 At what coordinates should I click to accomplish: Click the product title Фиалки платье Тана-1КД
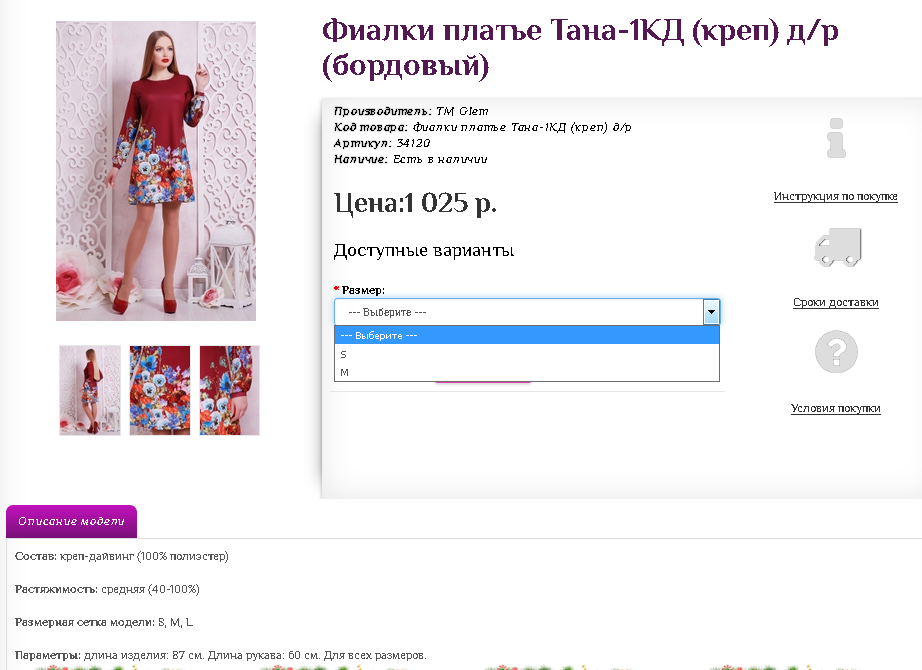pos(580,48)
